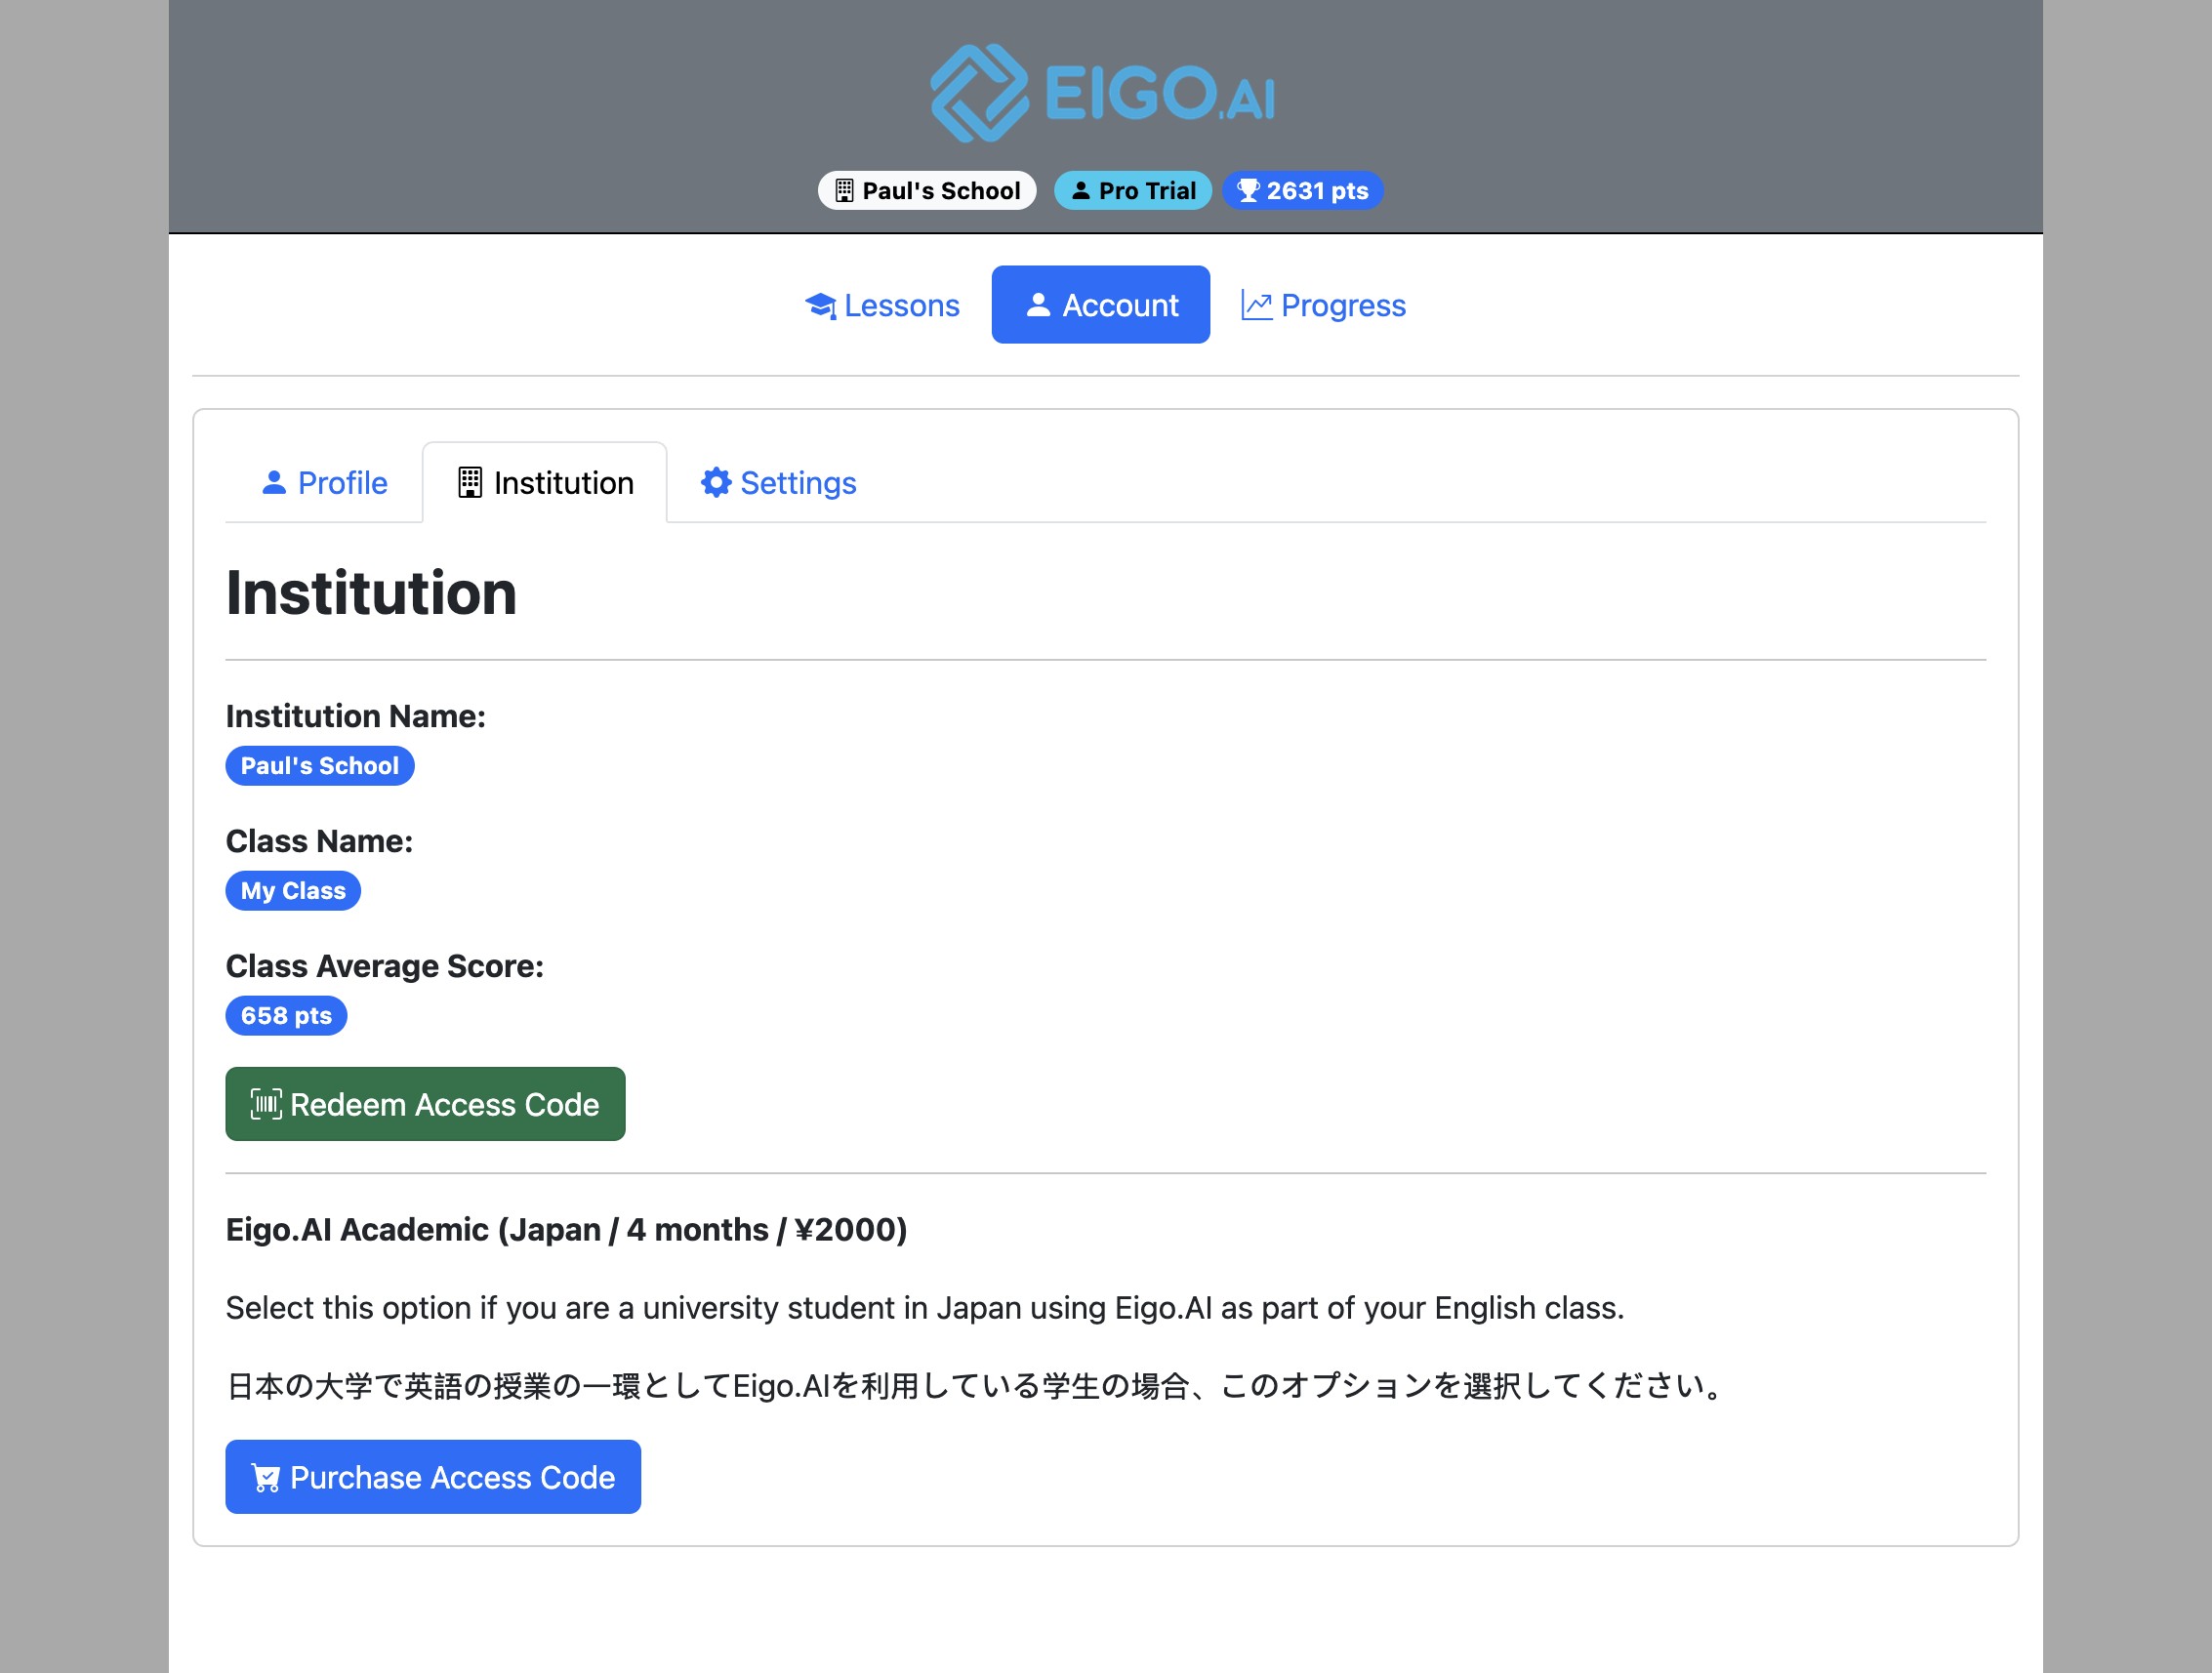Click the Pro Trial badge
This screenshot has height=1673, width=2212.
pyautogui.click(x=1133, y=191)
